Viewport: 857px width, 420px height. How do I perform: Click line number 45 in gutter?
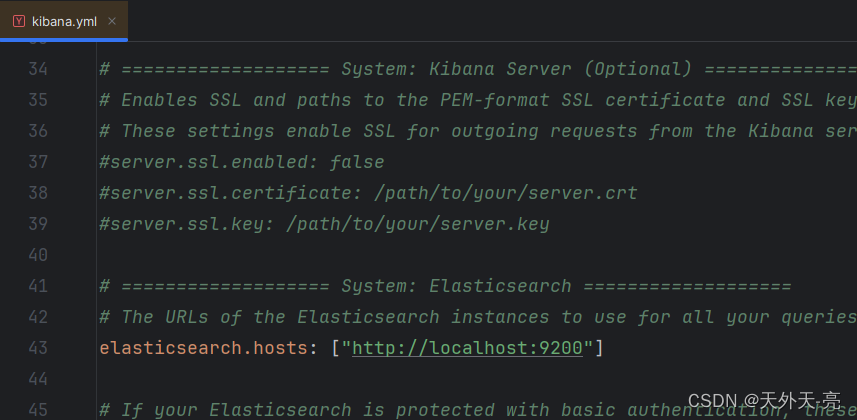point(38,409)
